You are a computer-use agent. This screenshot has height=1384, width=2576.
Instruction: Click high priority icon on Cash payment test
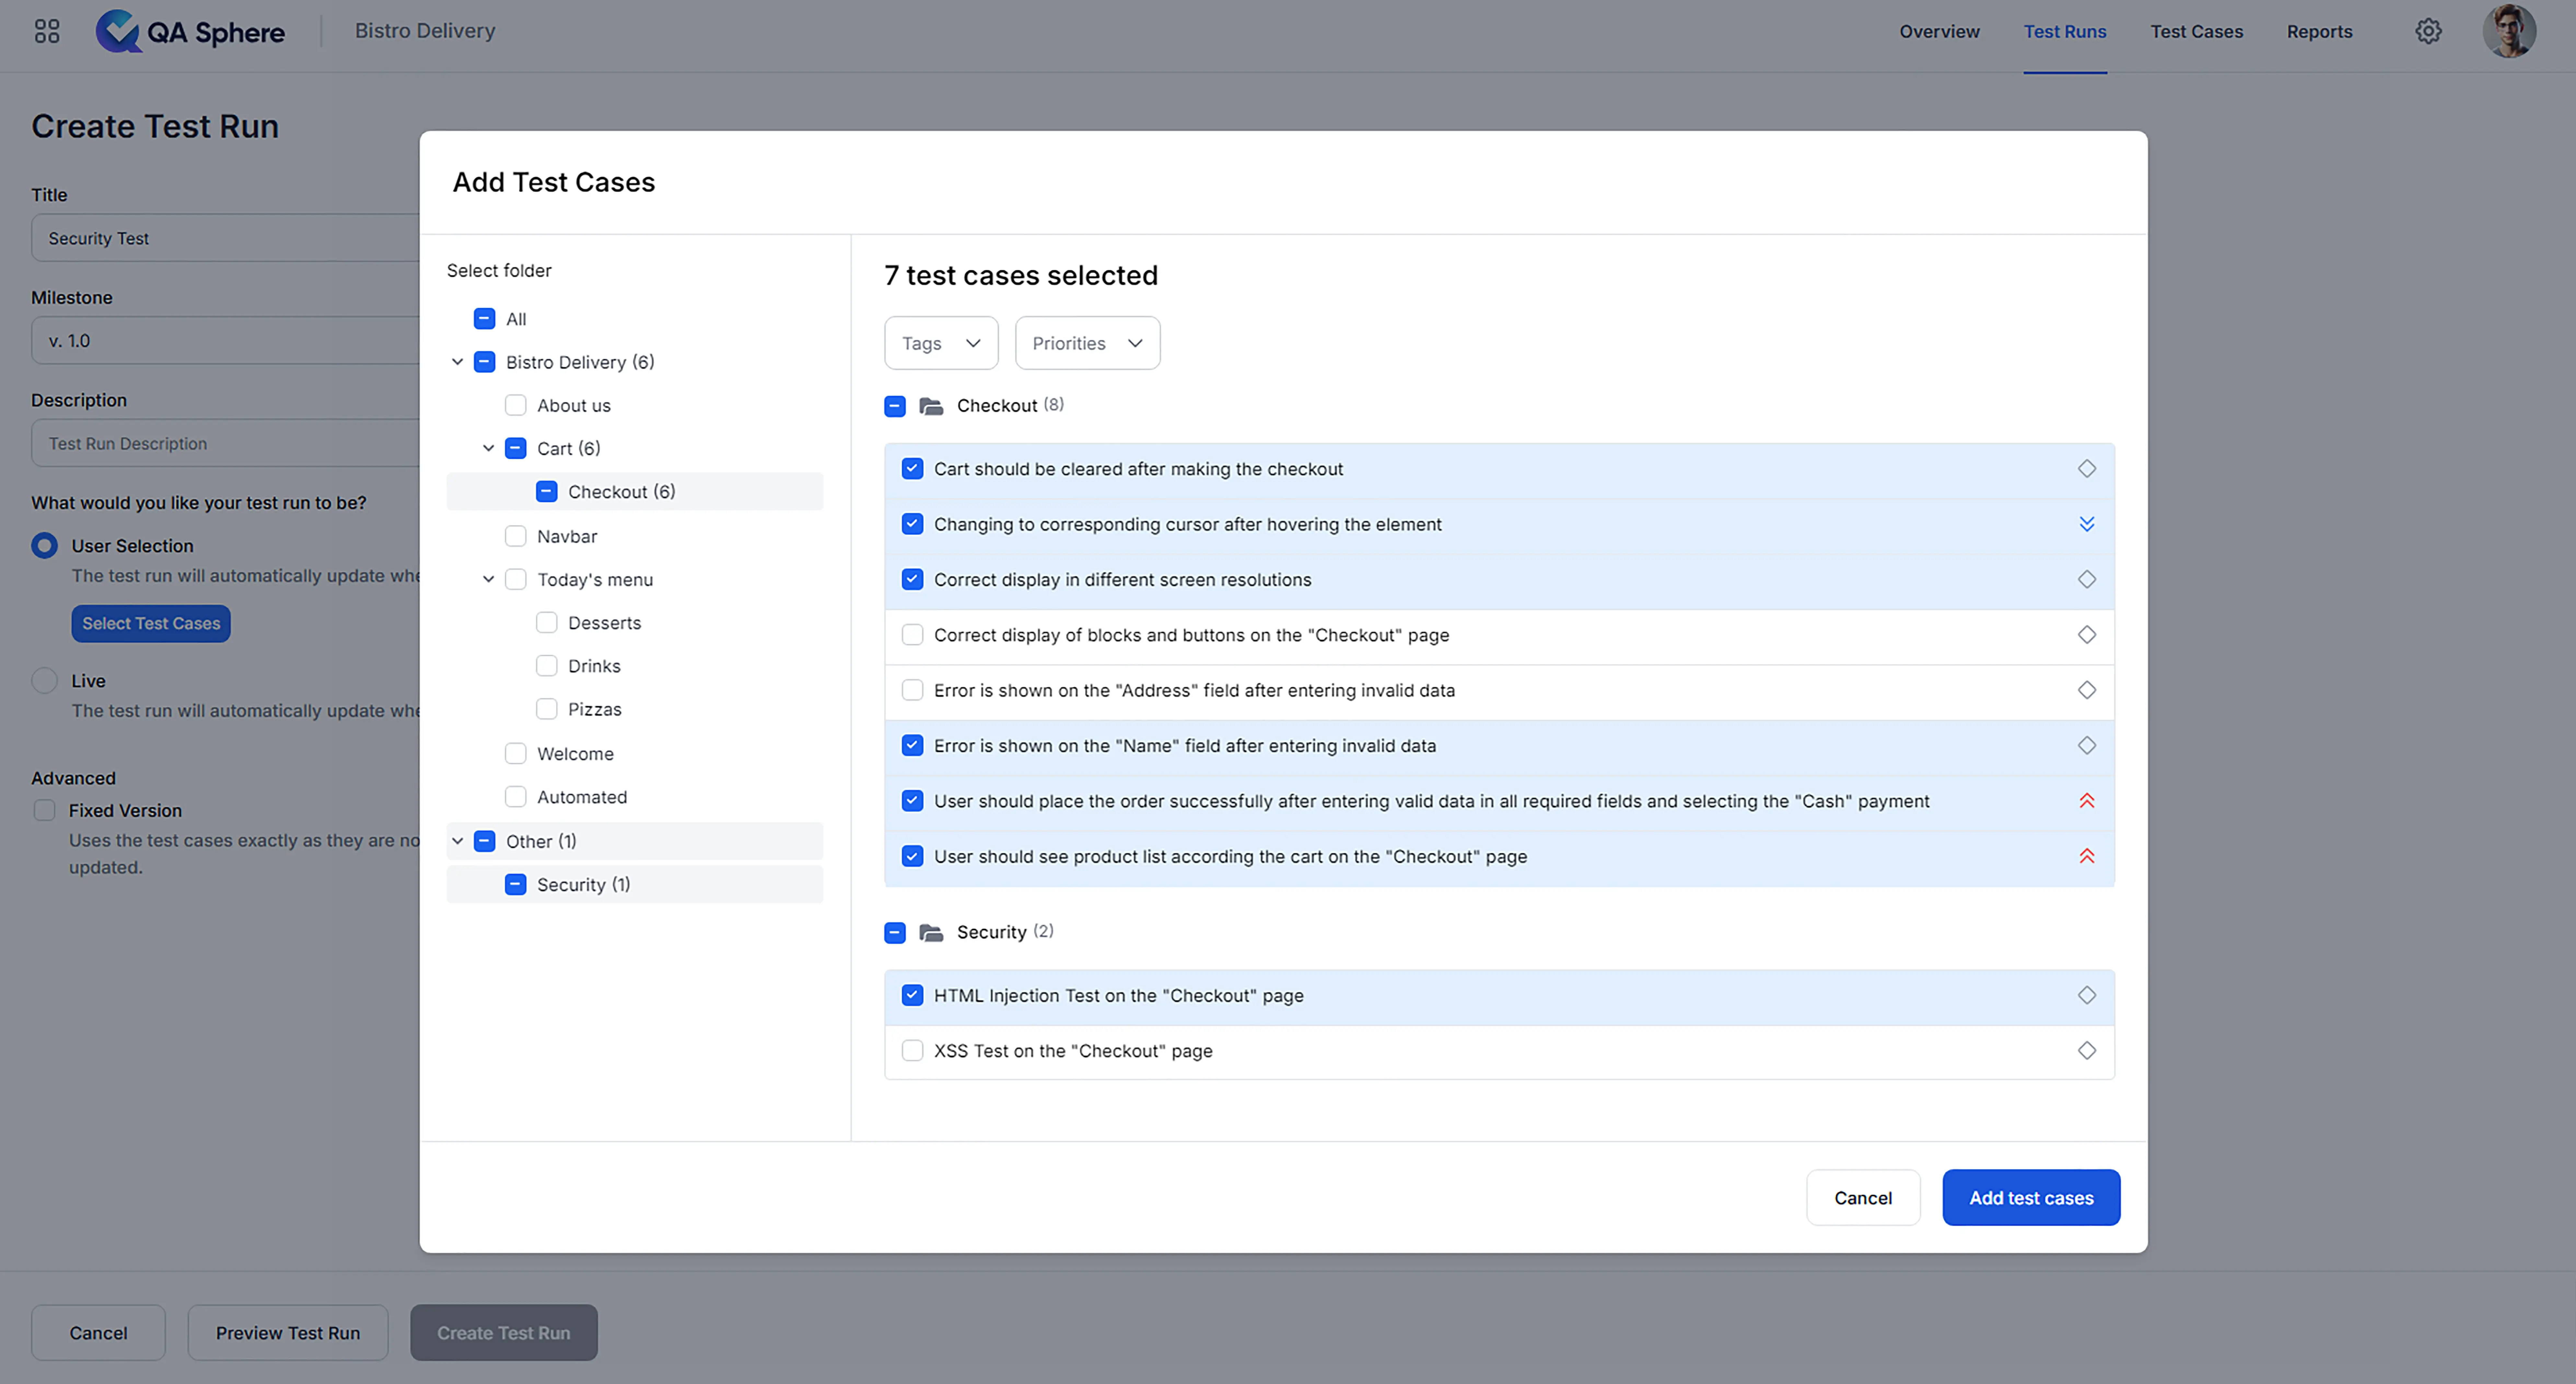pyautogui.click(x=2086, y=801)
